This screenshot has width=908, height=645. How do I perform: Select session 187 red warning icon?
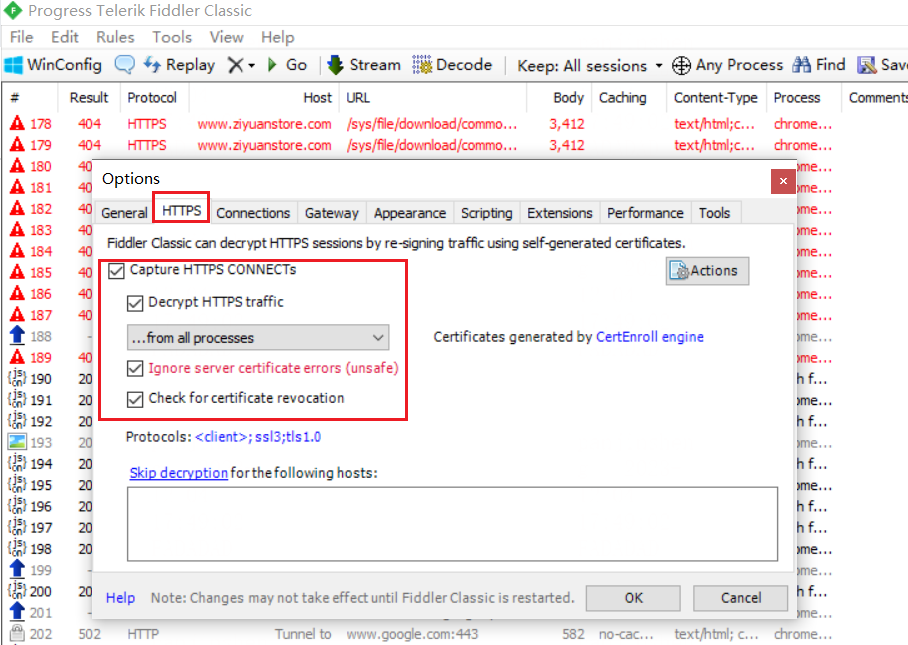[17, 315]
